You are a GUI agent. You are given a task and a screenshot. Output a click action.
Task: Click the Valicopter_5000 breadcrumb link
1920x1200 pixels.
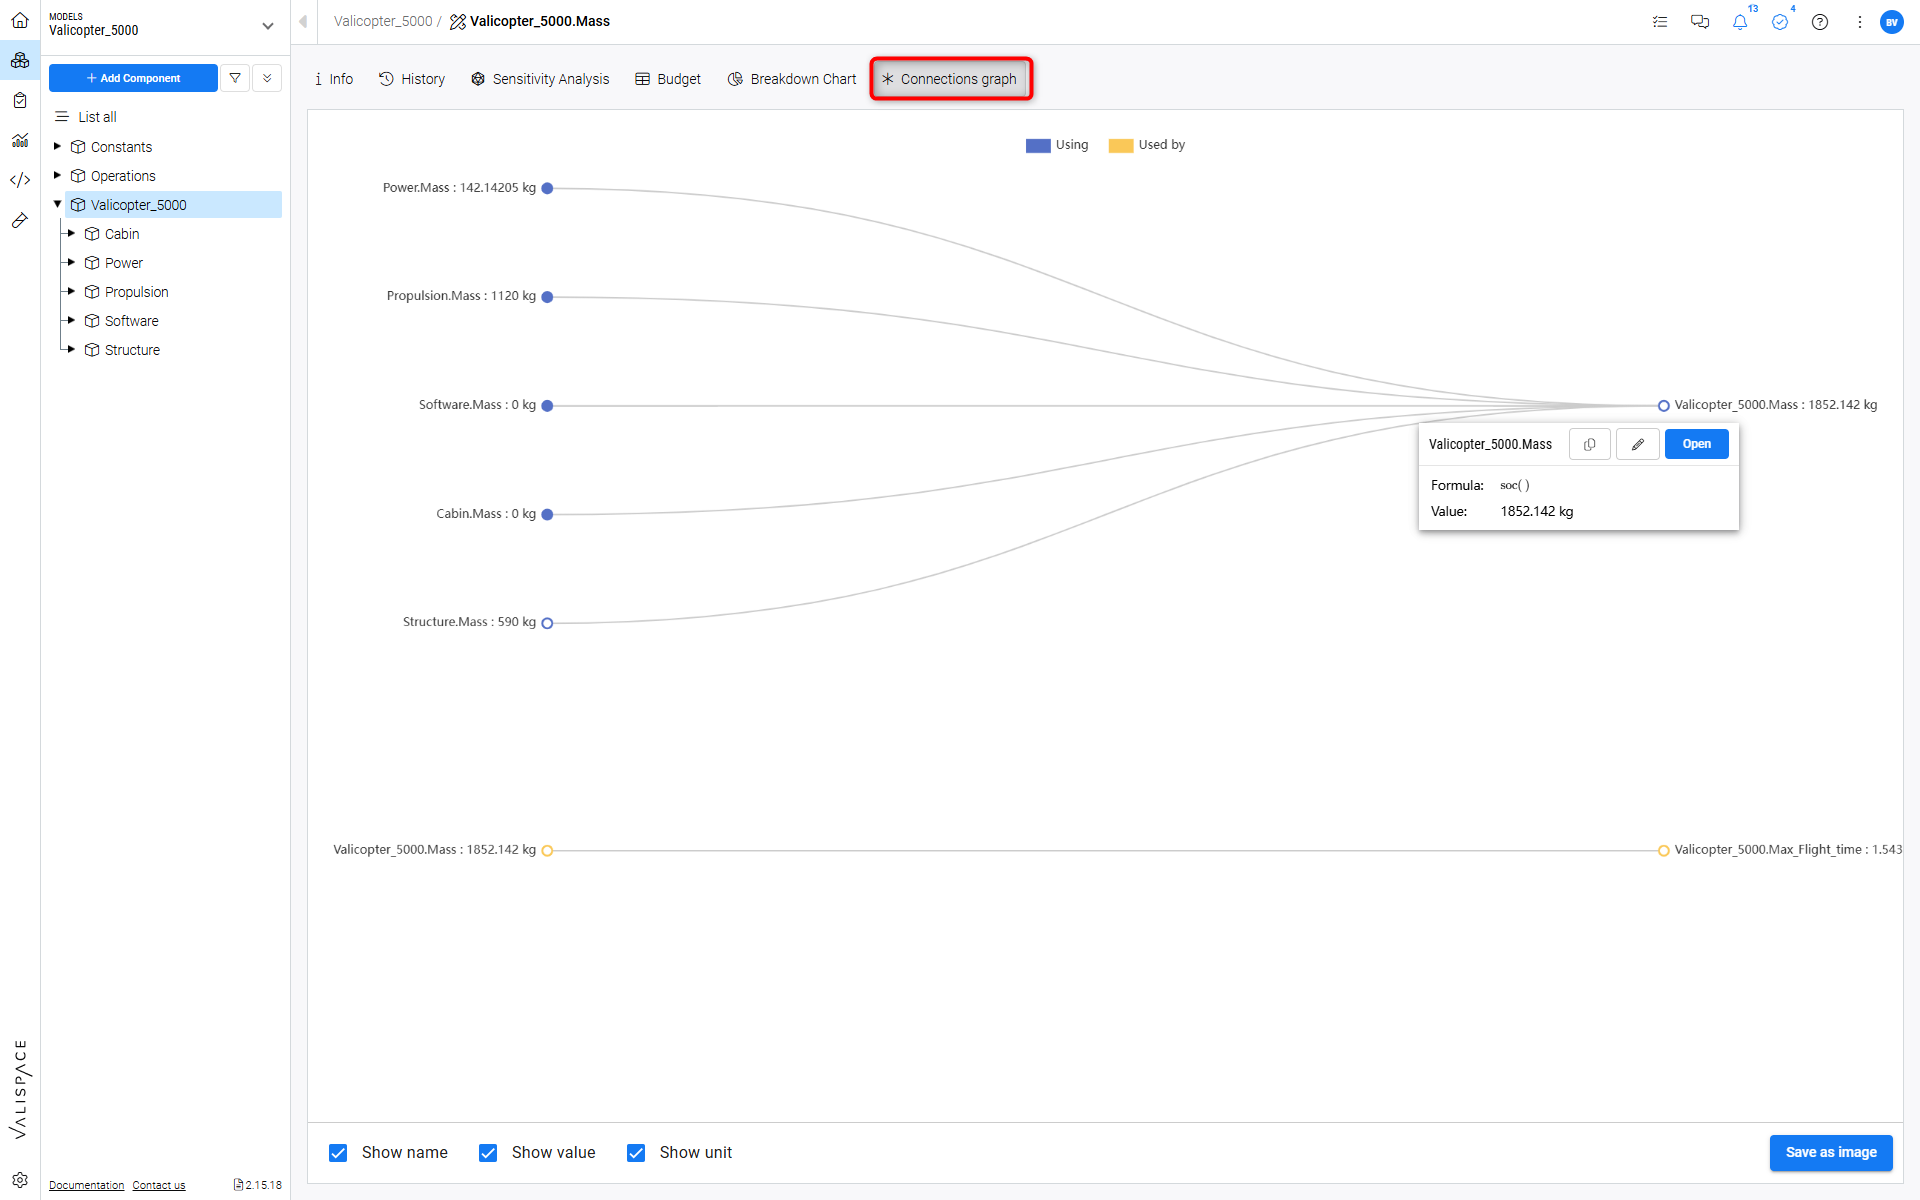tap(383, 21)
